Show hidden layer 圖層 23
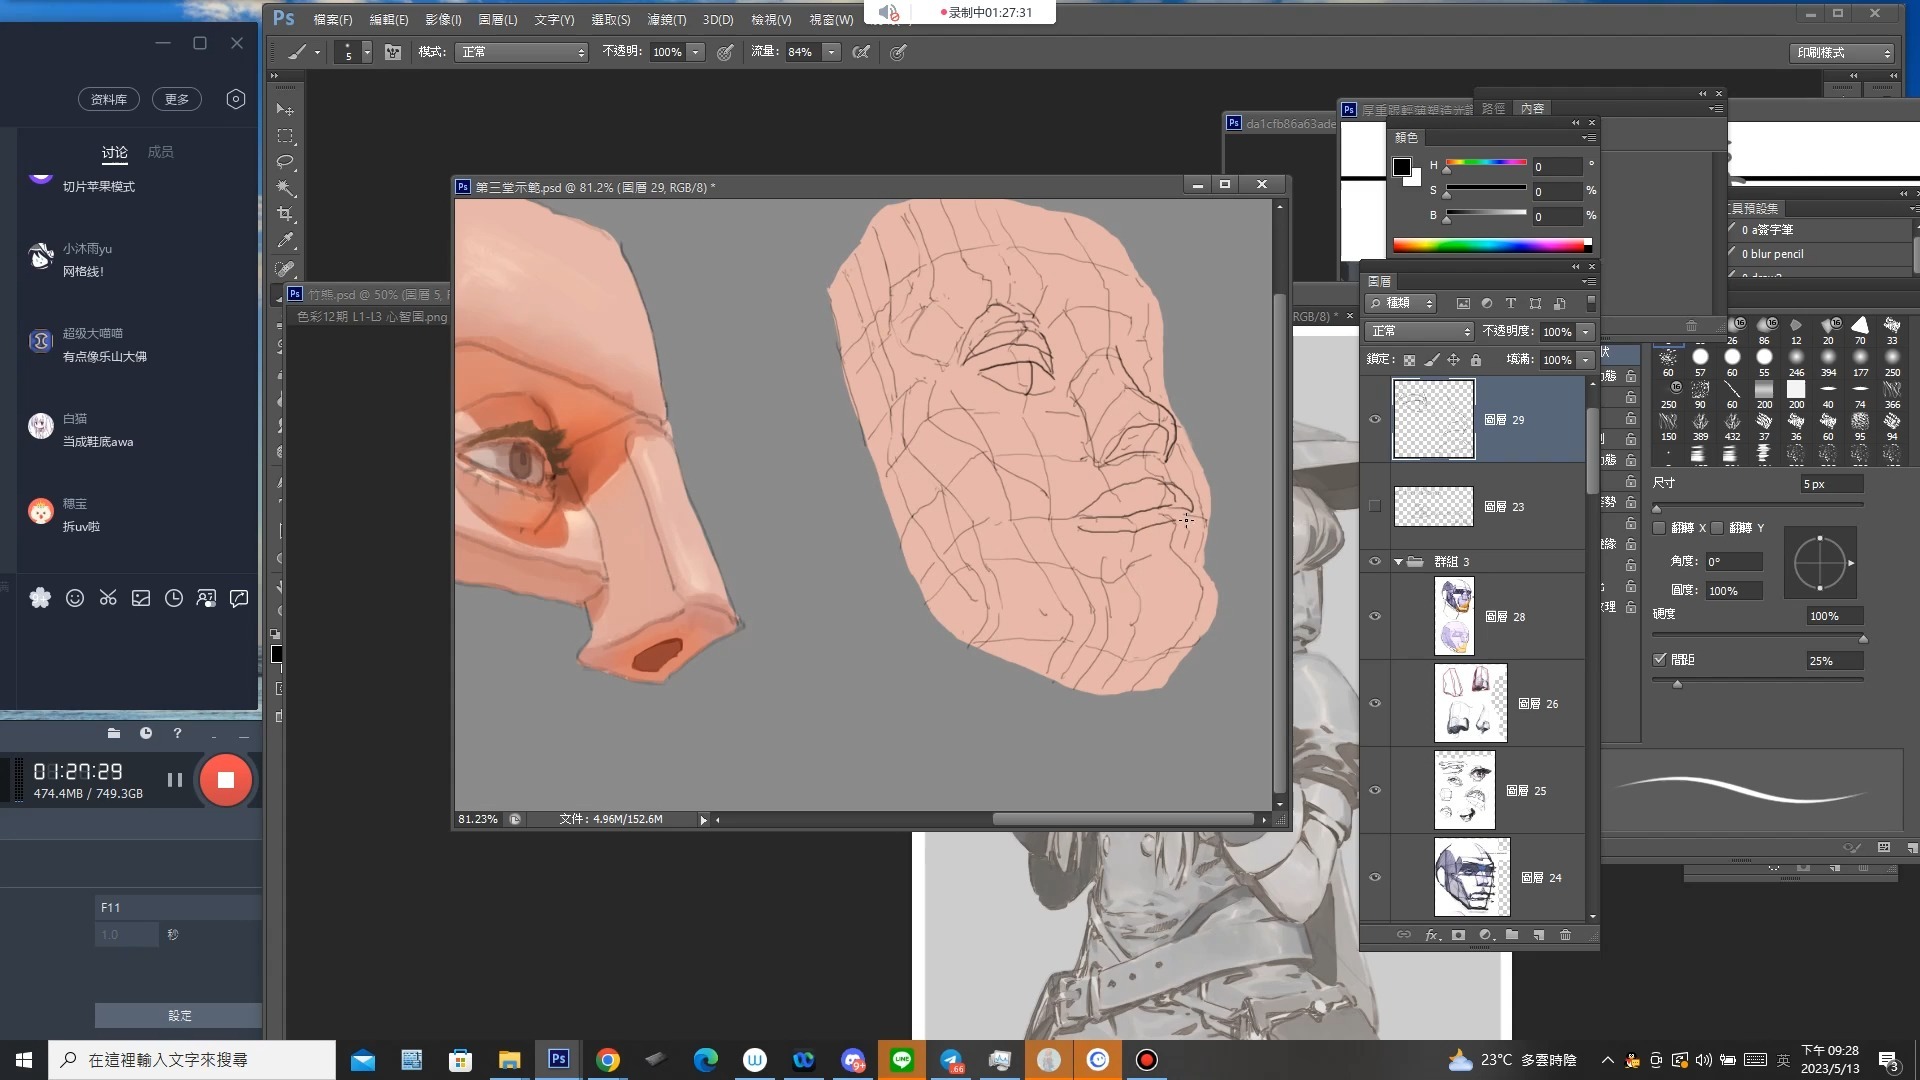This screenshot has width=1920, height=1080. tap(1375, 506)
